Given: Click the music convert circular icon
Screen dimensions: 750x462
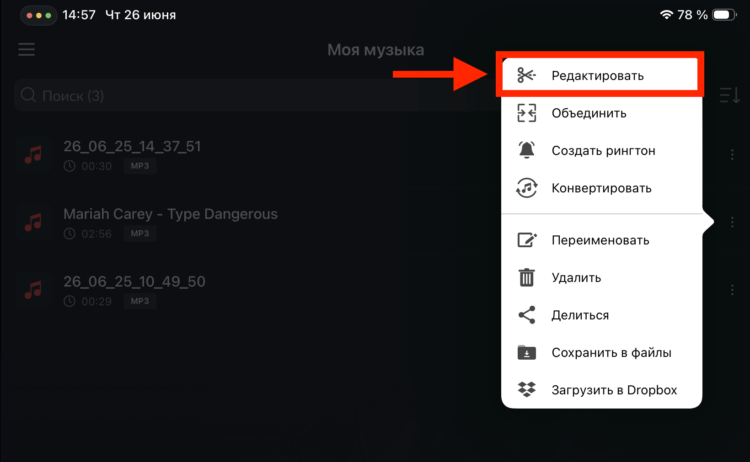Looking at the screenshot, I should pos(527,188).
